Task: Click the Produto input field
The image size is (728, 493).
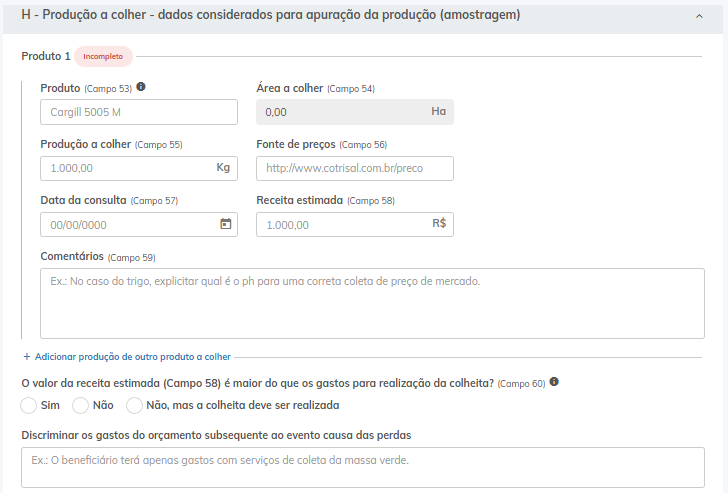Action: 138,112
